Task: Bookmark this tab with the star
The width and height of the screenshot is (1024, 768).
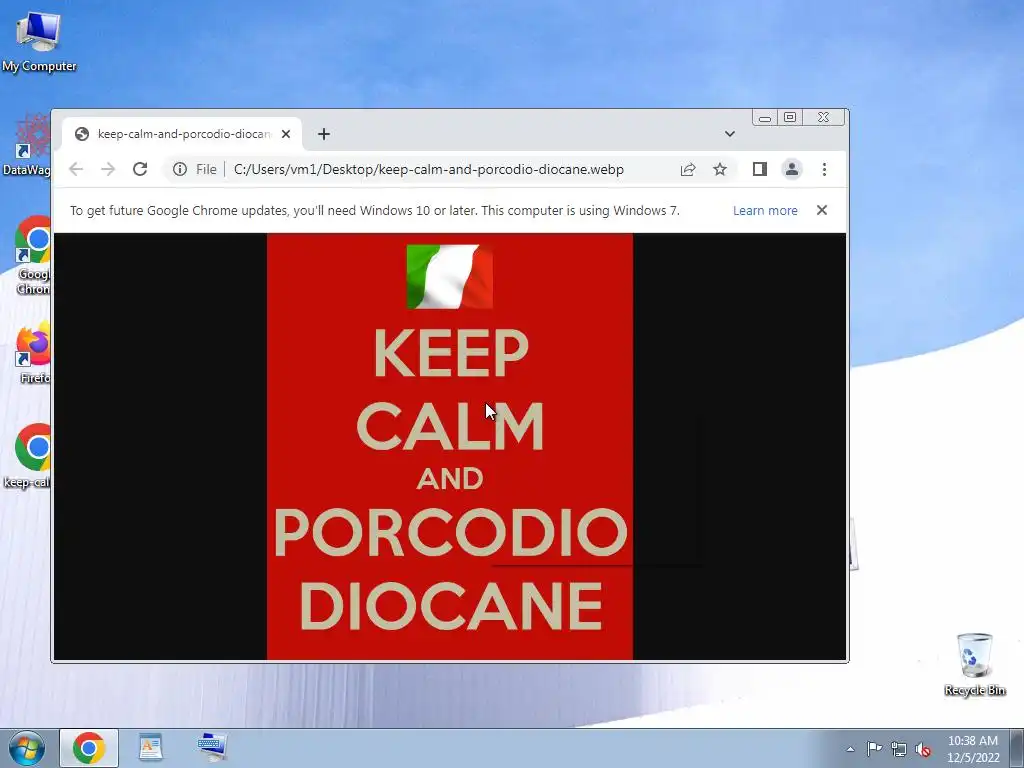Action: coord(720,169)
